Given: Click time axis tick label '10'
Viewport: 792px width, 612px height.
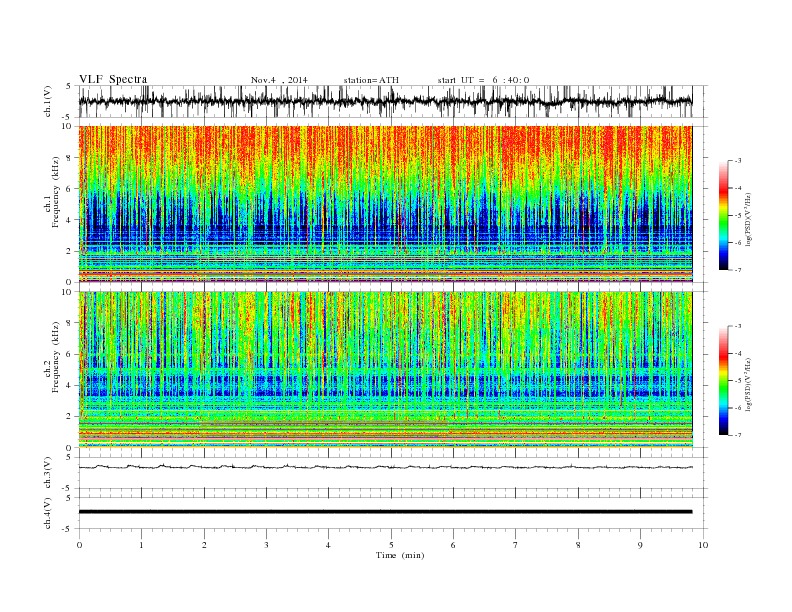Looking at the screenshot, I should coord(703,545).
